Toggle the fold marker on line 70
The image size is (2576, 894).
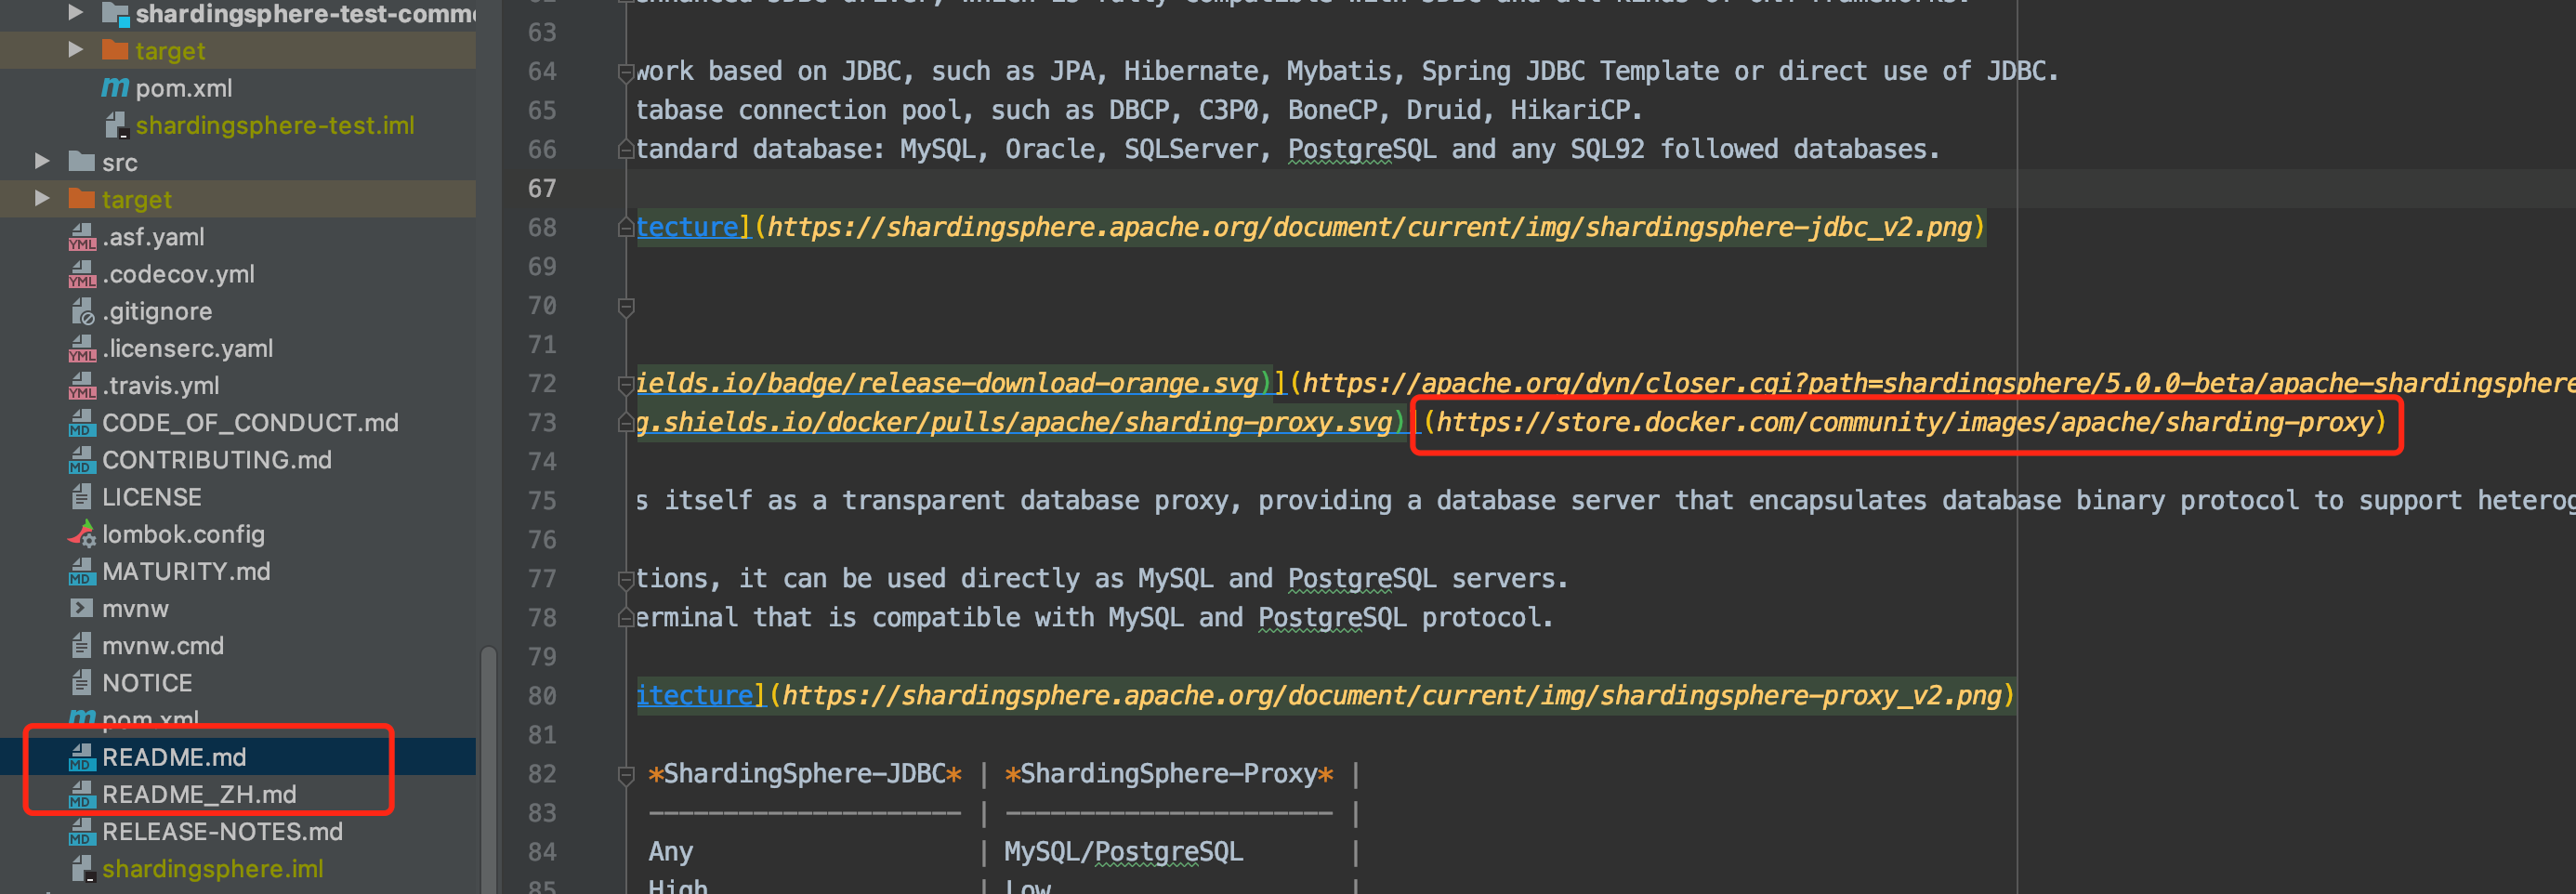626,306
